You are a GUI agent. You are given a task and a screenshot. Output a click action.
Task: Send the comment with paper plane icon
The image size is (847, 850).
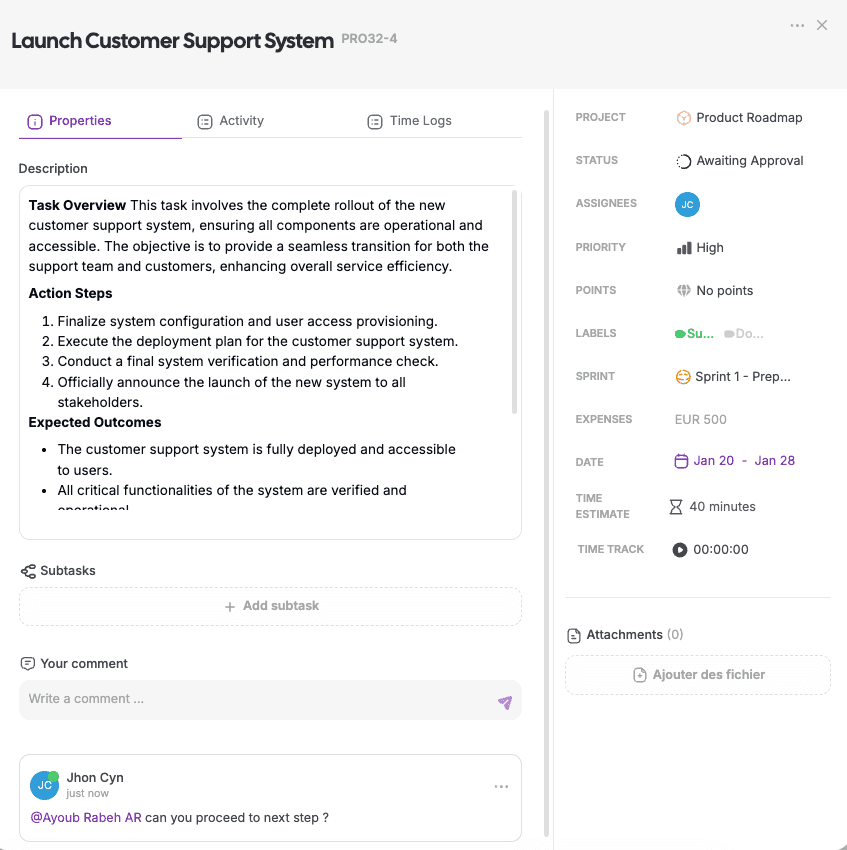point(505,703)
